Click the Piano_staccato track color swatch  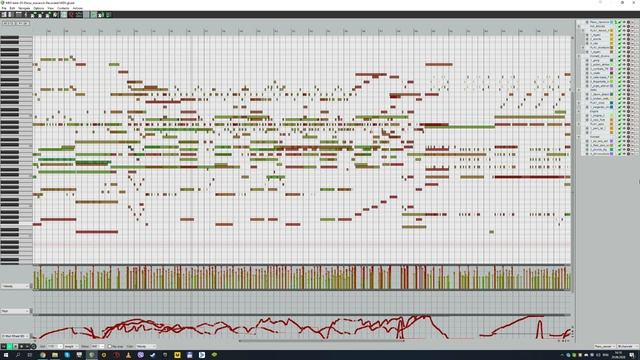click(611, 22)
